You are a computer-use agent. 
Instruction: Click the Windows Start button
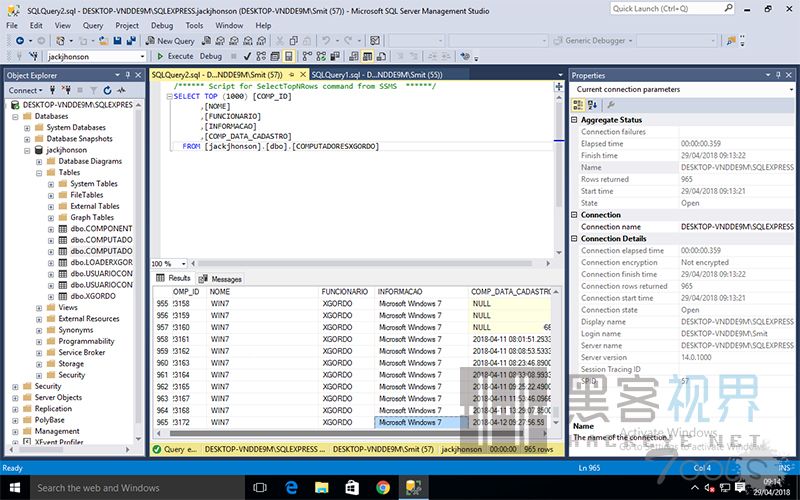click(15, 488)
